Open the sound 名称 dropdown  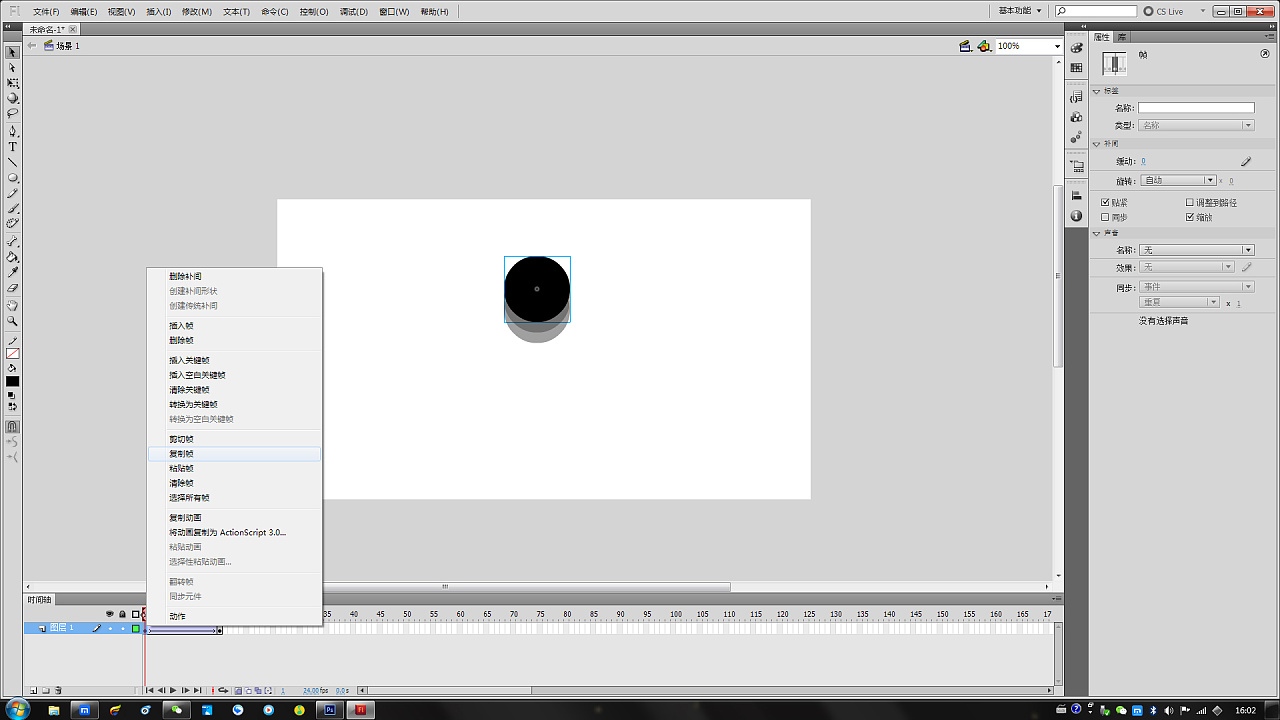(x=1196, y=250)
